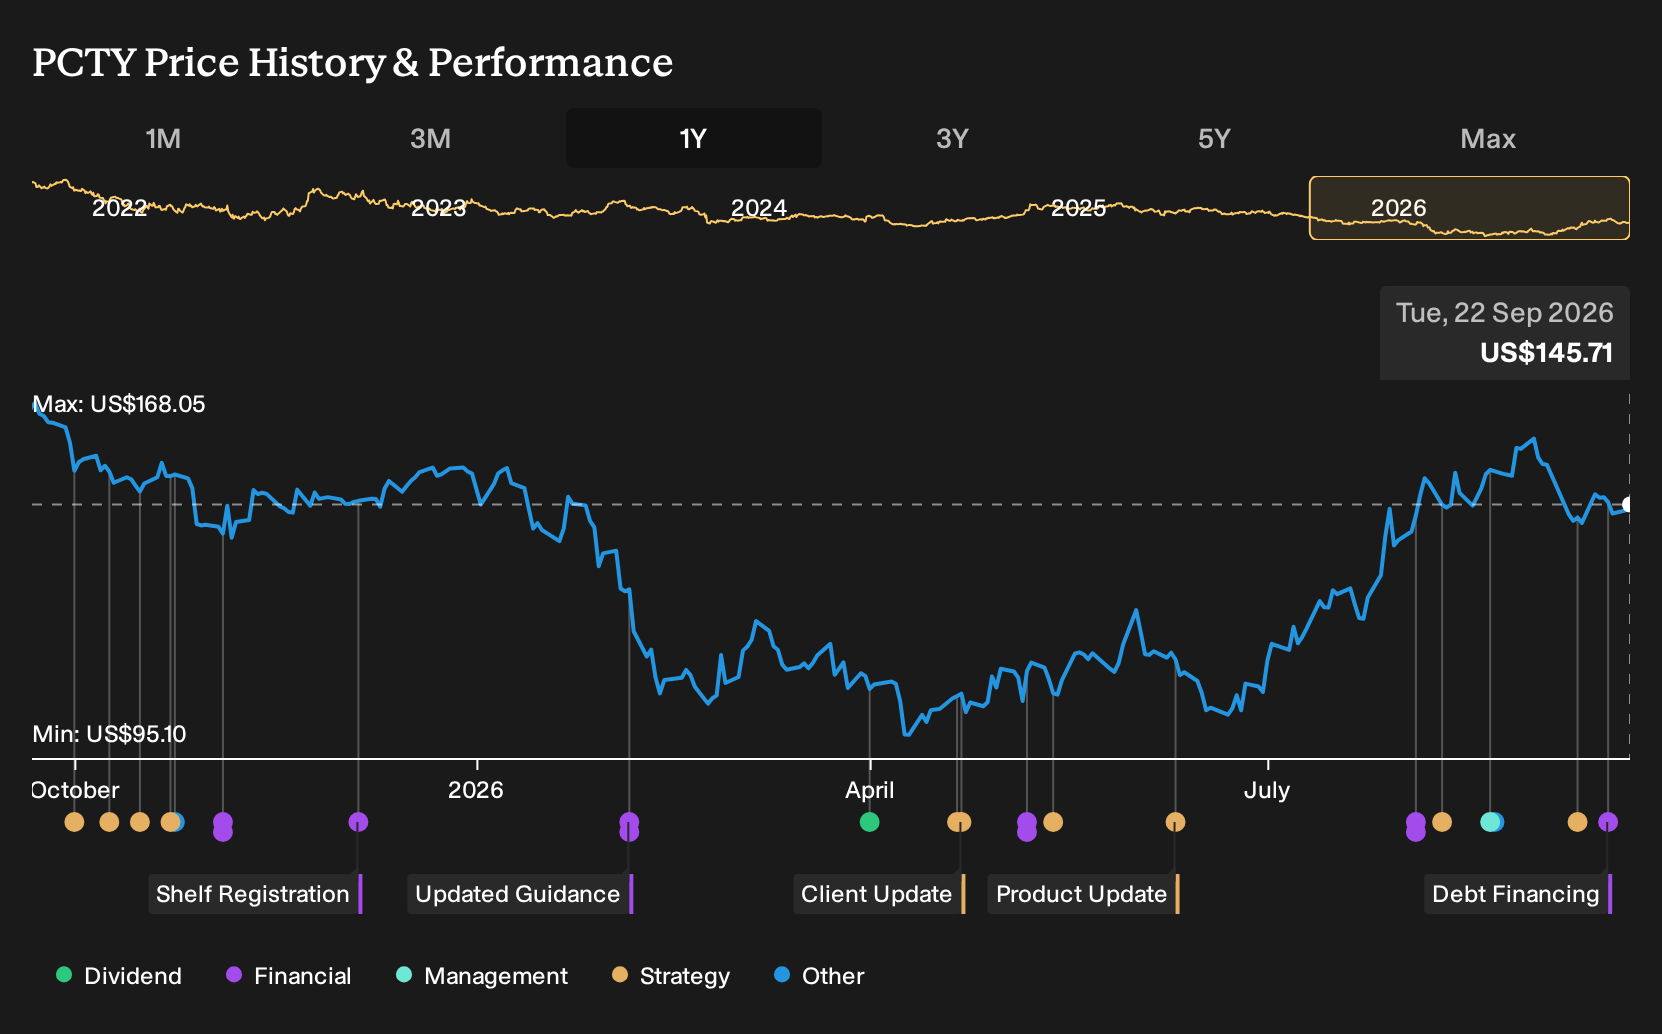Toggle the Other legend filter
This screenshot has width=1662, height=1034.
[819, 976]
